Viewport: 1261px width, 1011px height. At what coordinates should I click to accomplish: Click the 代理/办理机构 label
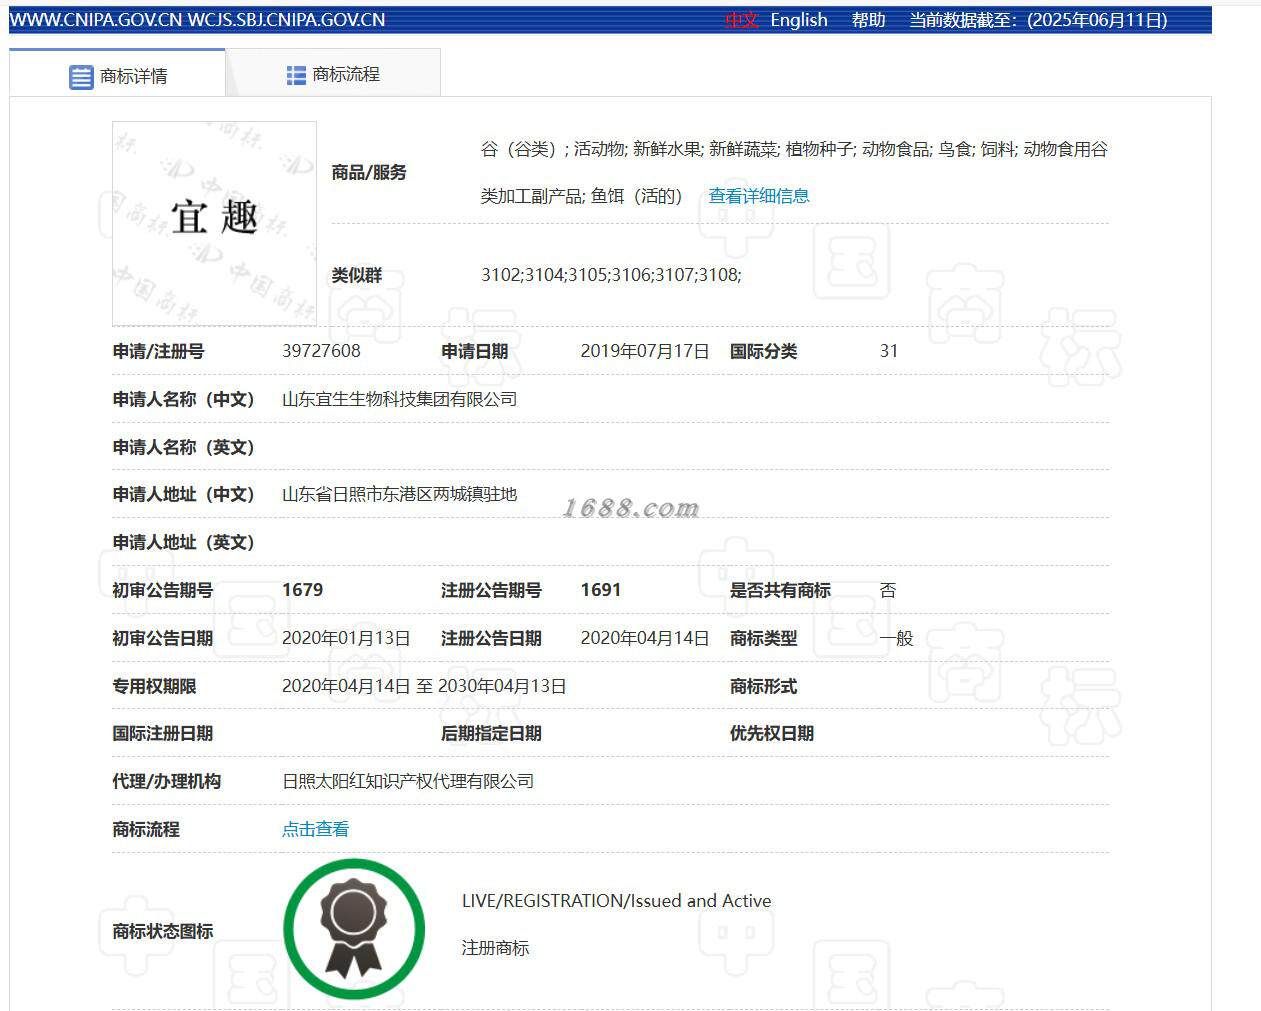pos(166,781)
